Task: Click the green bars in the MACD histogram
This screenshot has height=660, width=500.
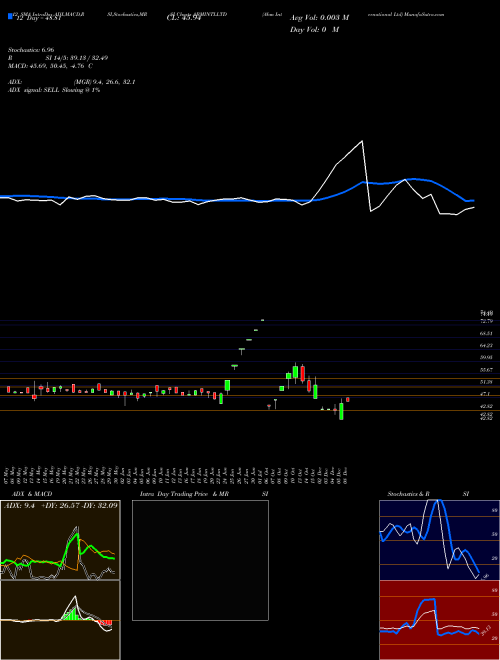Action: click(x=71, y=613)
